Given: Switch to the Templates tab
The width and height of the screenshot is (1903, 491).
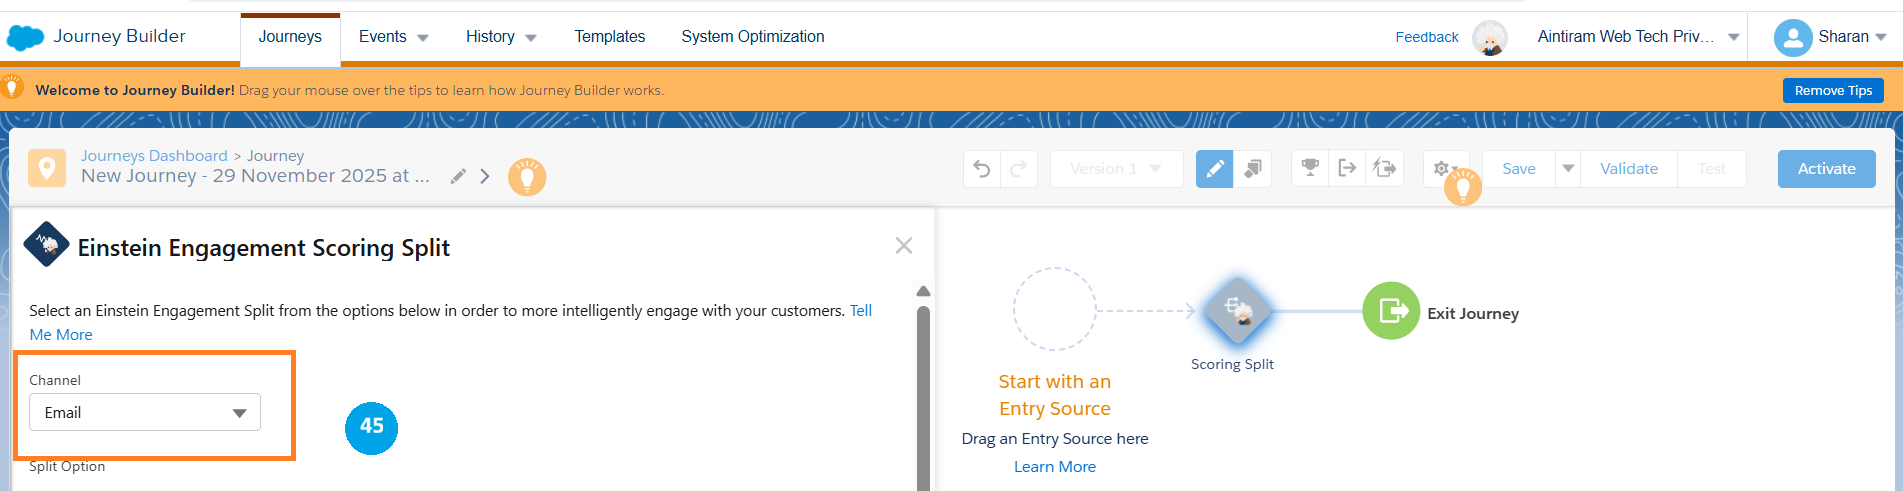Looking at the screenshot, I should [609, 37].
